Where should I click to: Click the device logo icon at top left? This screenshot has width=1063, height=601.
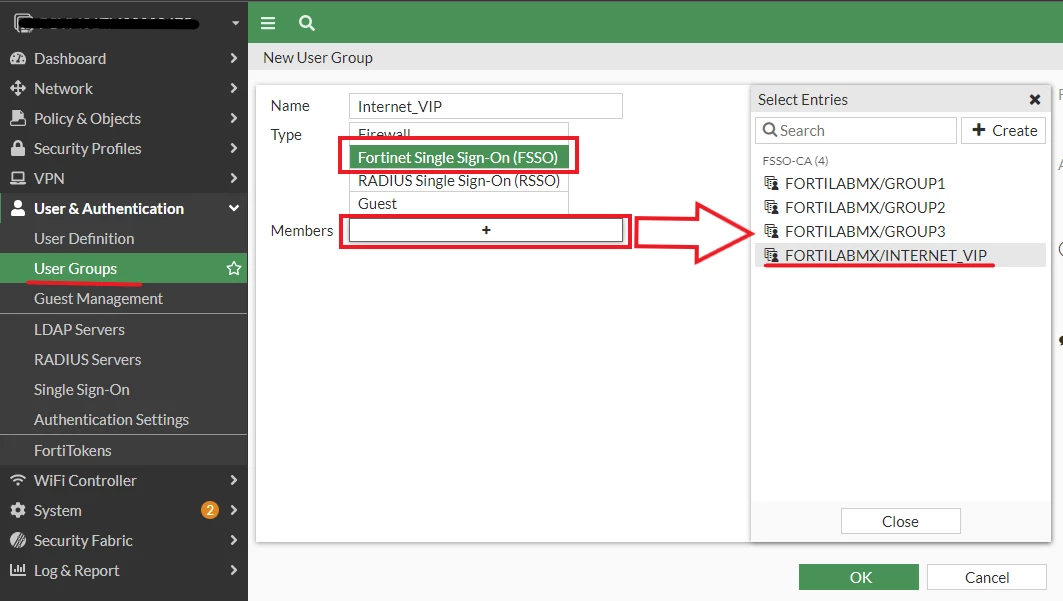pos(22,22)
